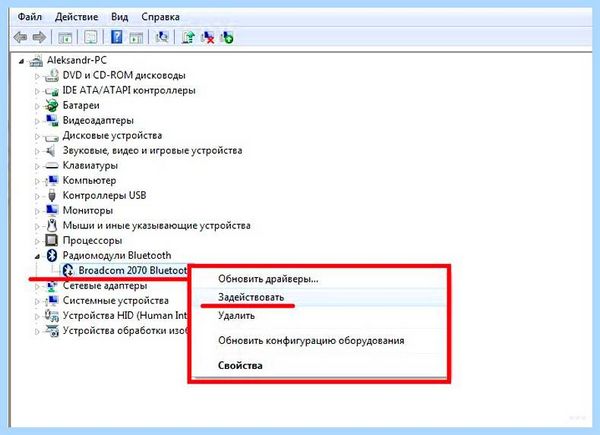Expand the Устройства HID node

coord(37,316)
